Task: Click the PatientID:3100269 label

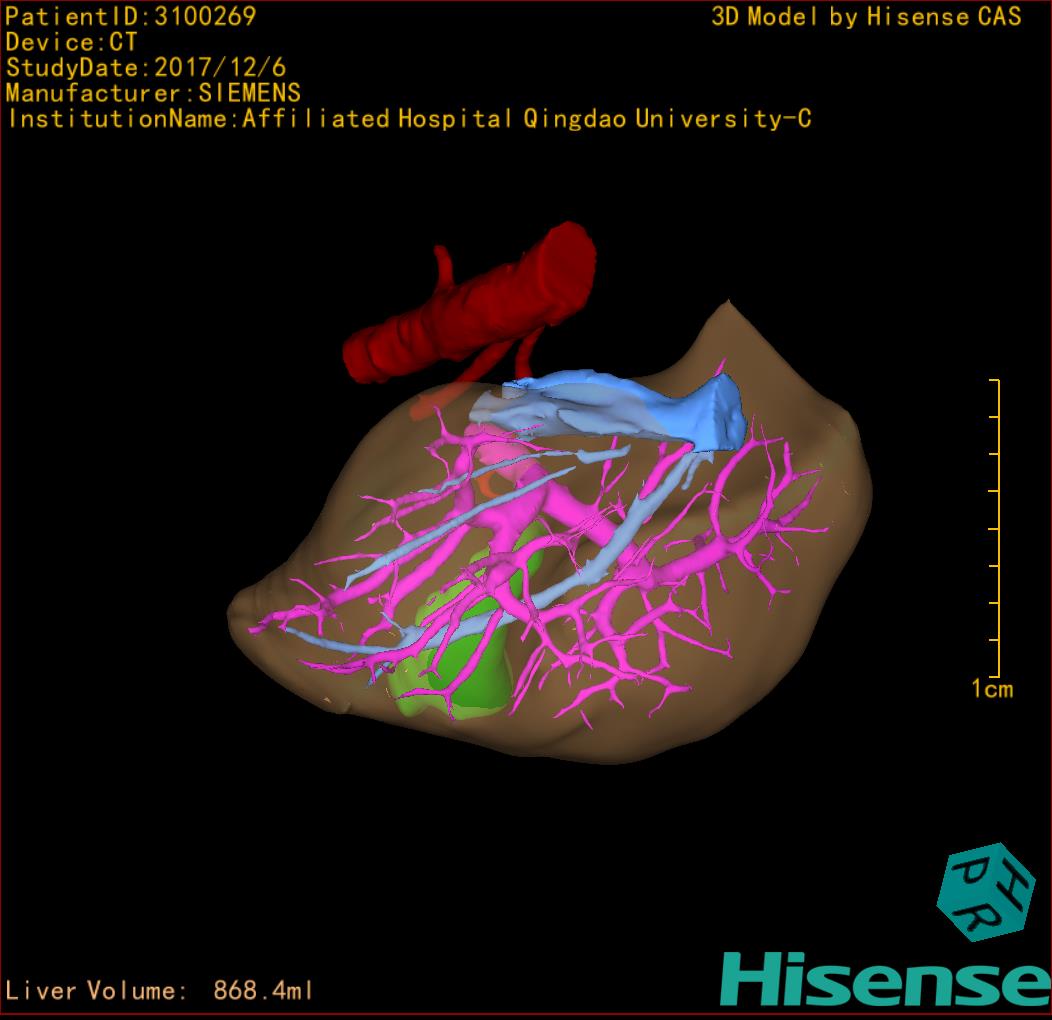Action: click(131, 16)
